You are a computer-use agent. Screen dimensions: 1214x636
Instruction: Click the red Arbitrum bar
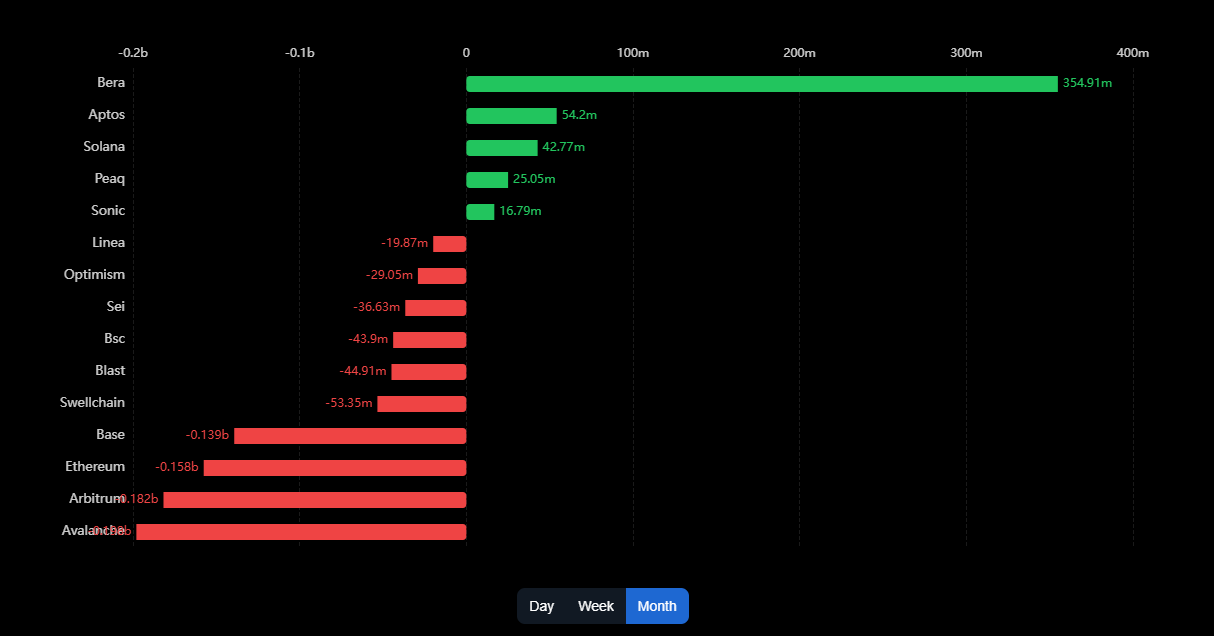pyautogui.click(x=315, y=500)
